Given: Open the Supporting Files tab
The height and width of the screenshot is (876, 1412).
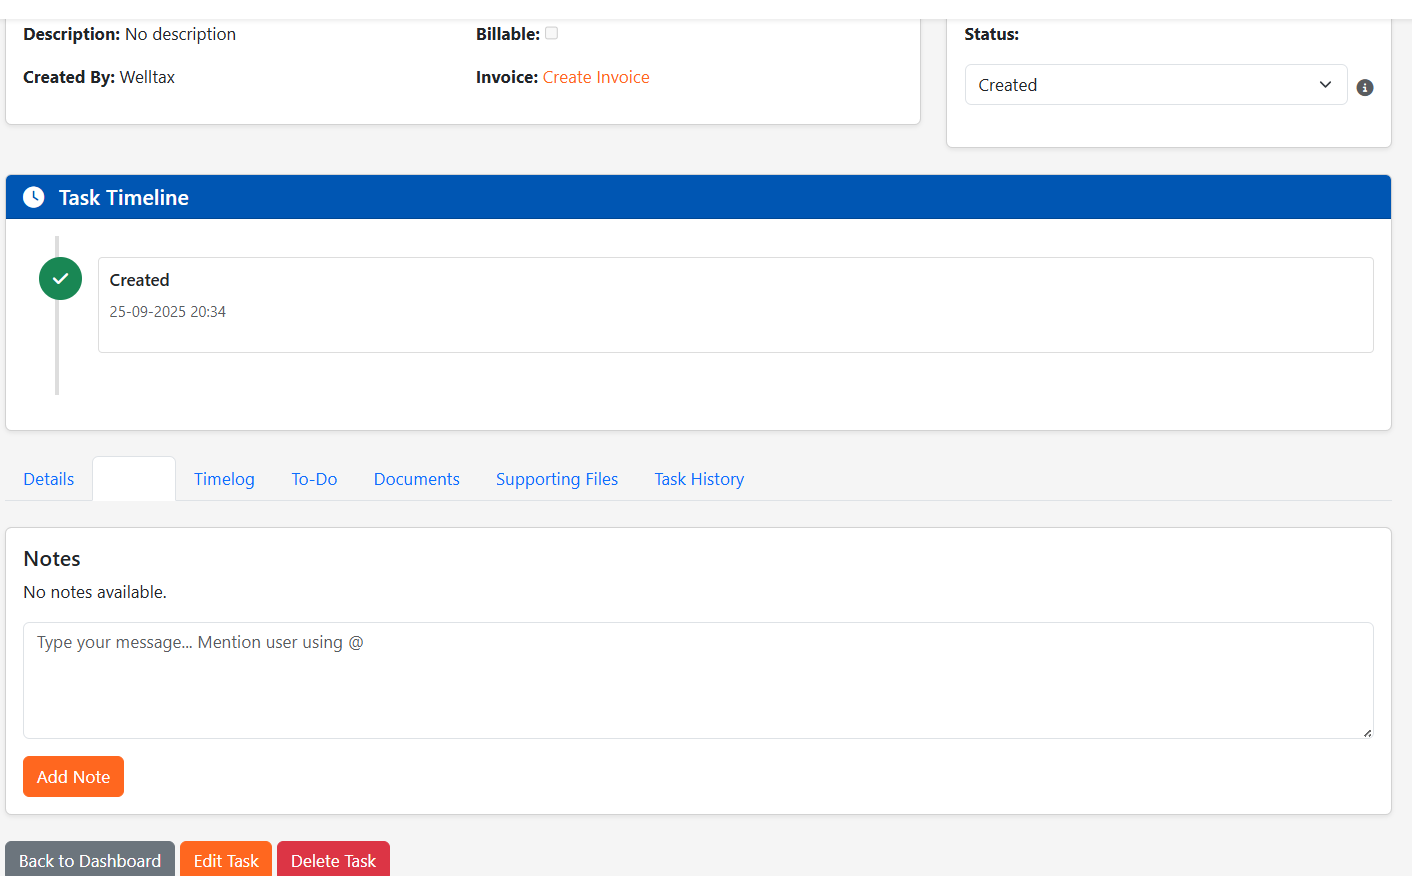Looking at the screenshot, I should coord(557,478).
